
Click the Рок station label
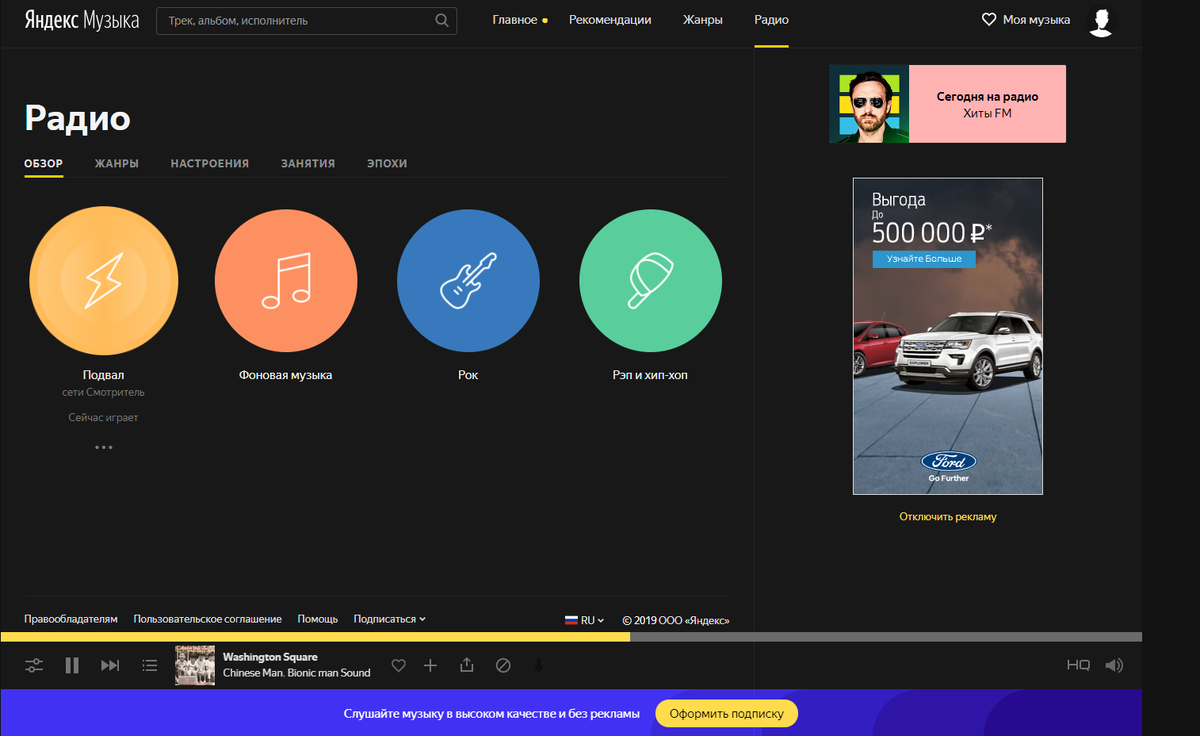click(468, 375)
